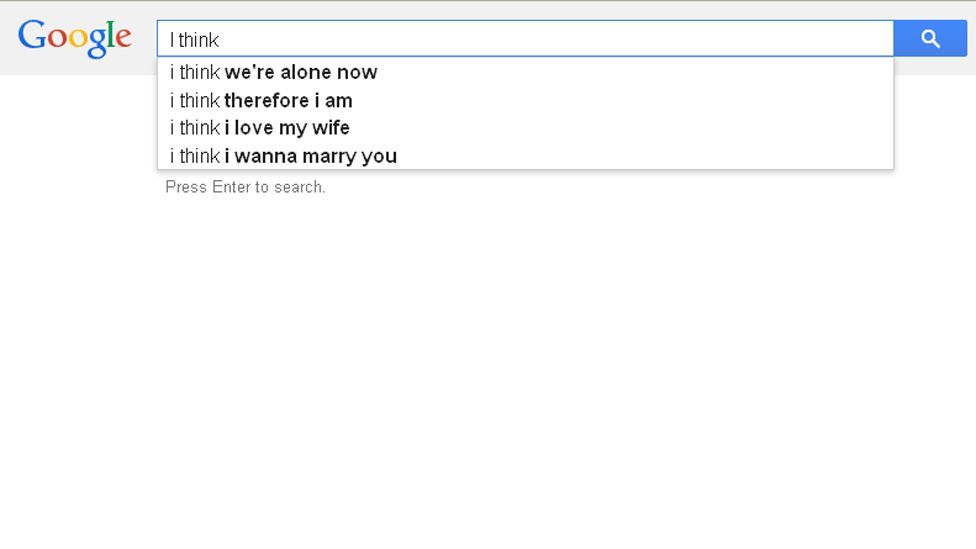Select suggestion "i think we're alone now"

(x=525, y=72)
